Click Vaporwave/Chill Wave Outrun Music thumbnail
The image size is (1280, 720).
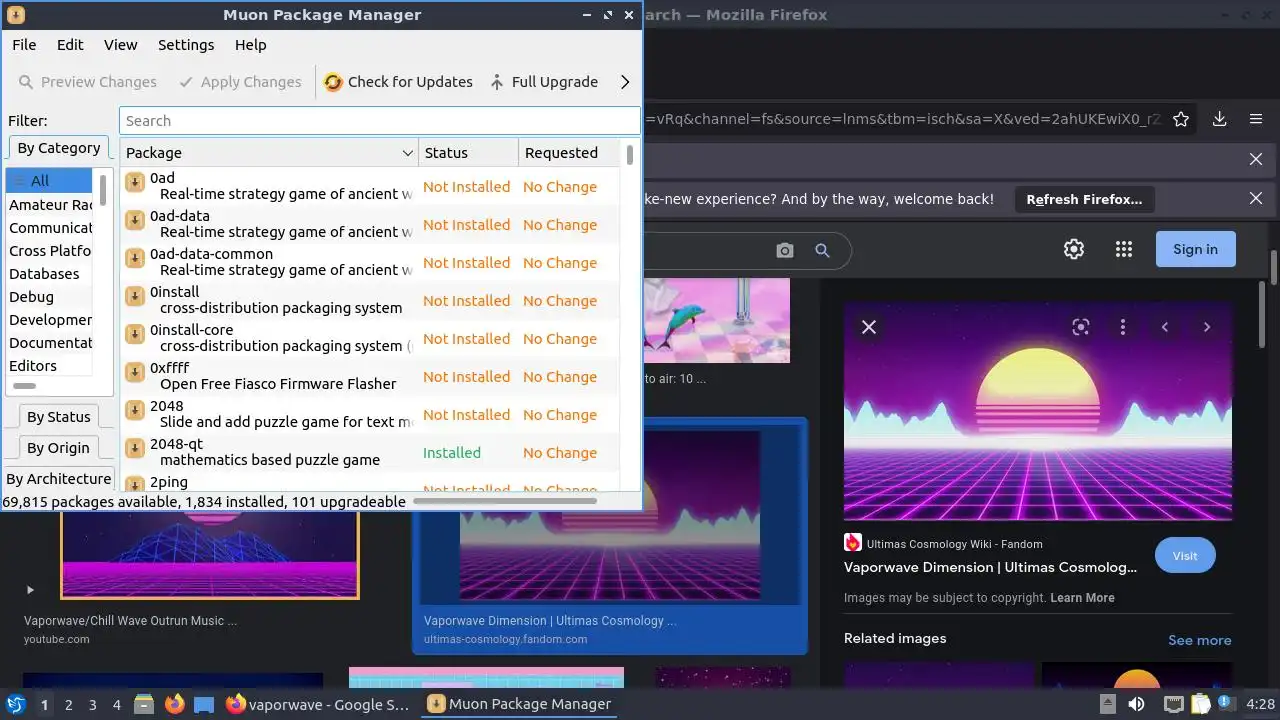[x=210, y=555]
